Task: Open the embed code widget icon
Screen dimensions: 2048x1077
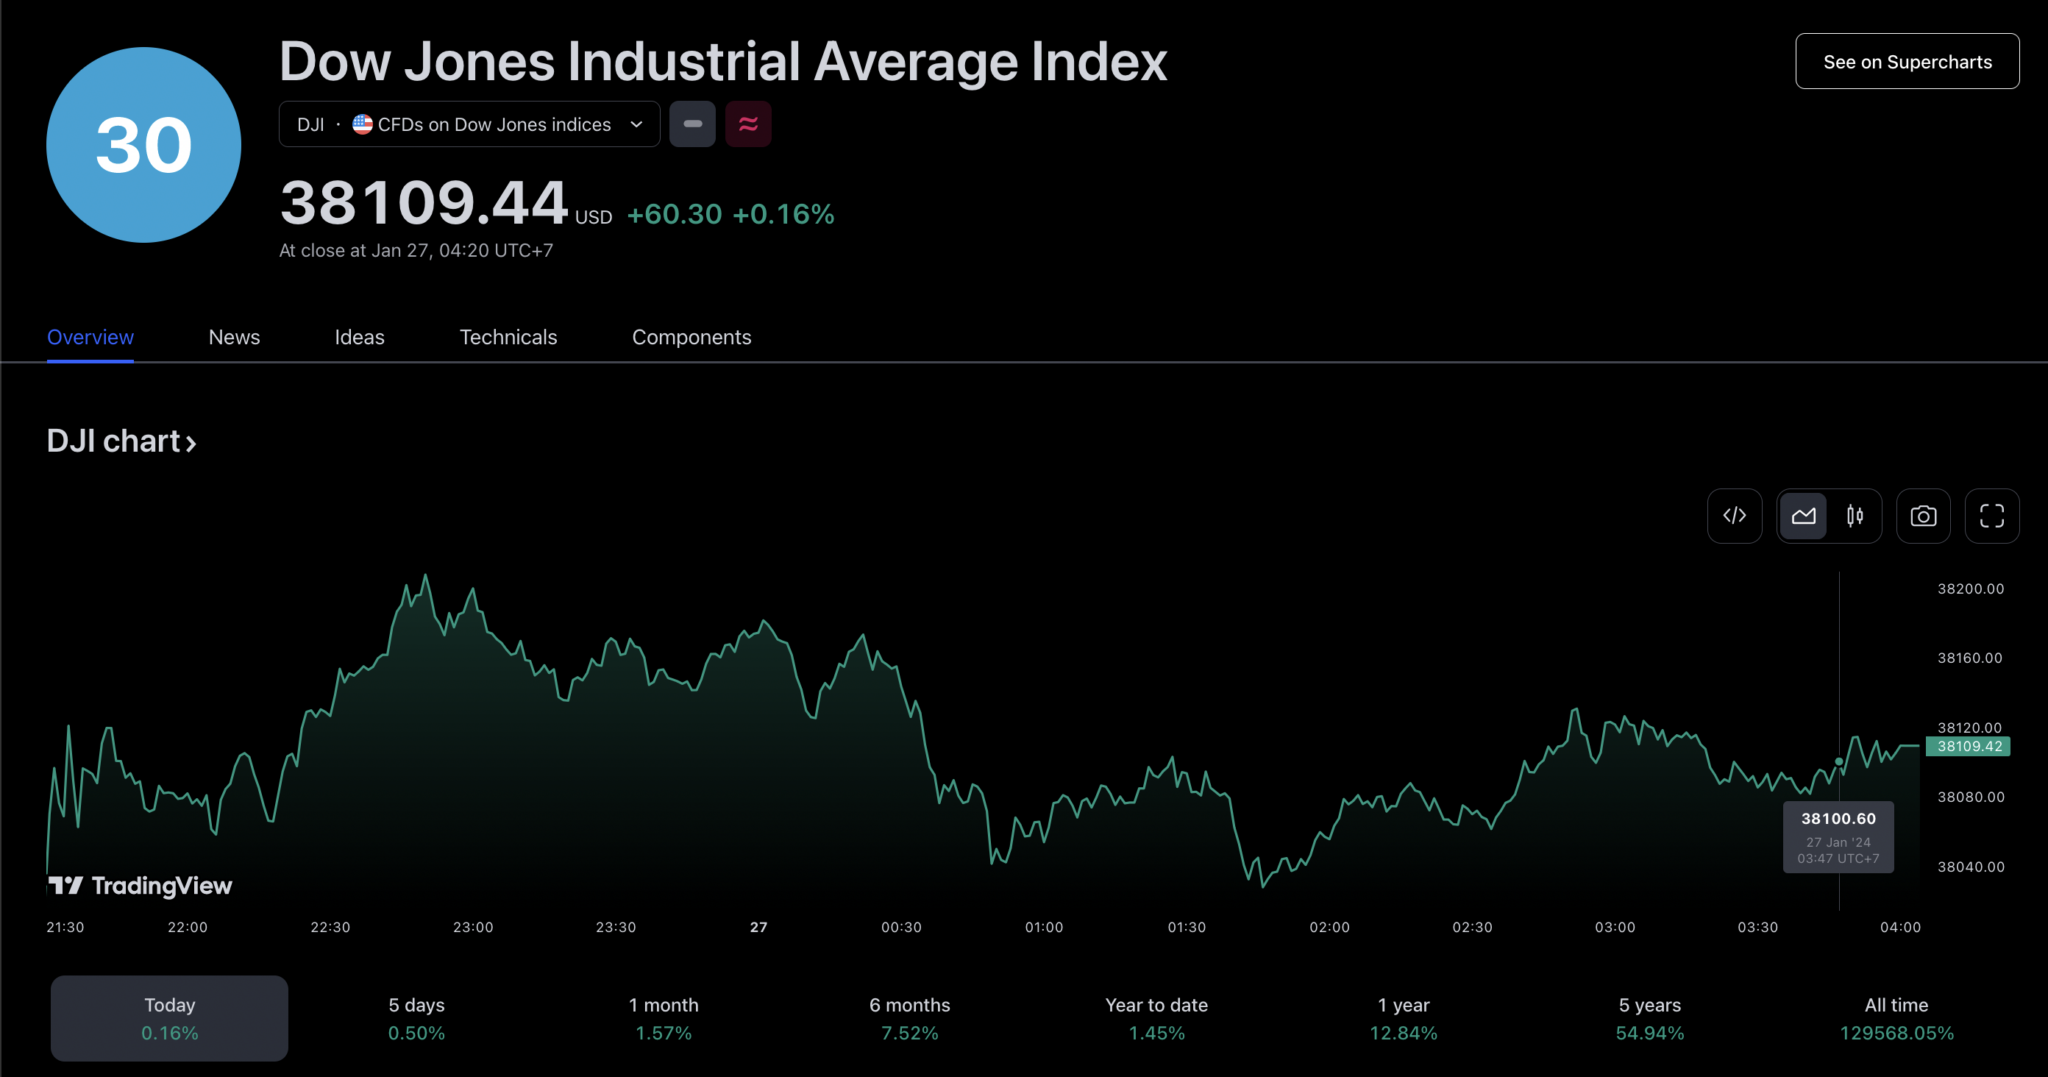Action: click(x=1735, y=516)
